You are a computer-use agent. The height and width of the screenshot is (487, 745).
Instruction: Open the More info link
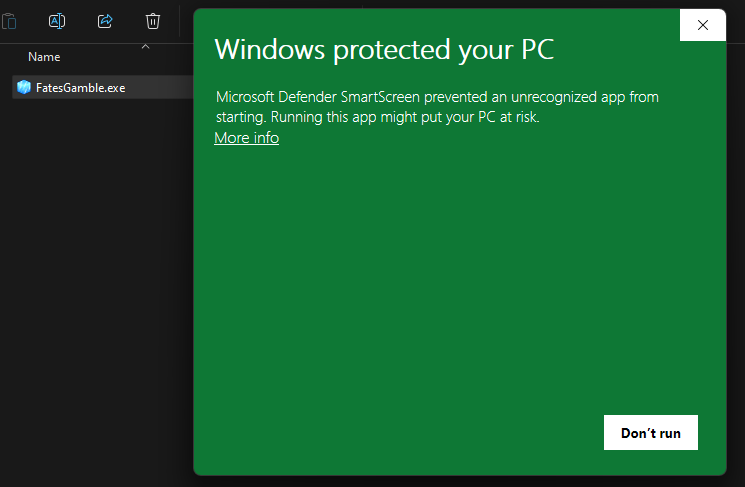(x=247, y=138)
